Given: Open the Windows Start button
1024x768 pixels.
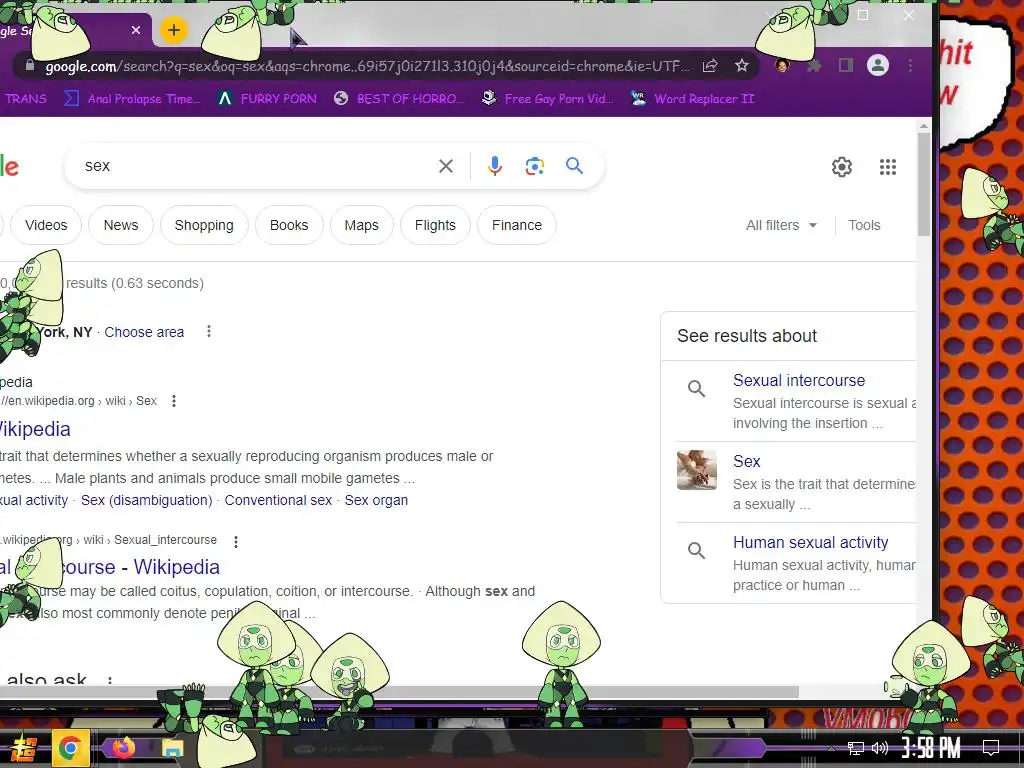Looking at the screenshot, I should coord(24,748).
